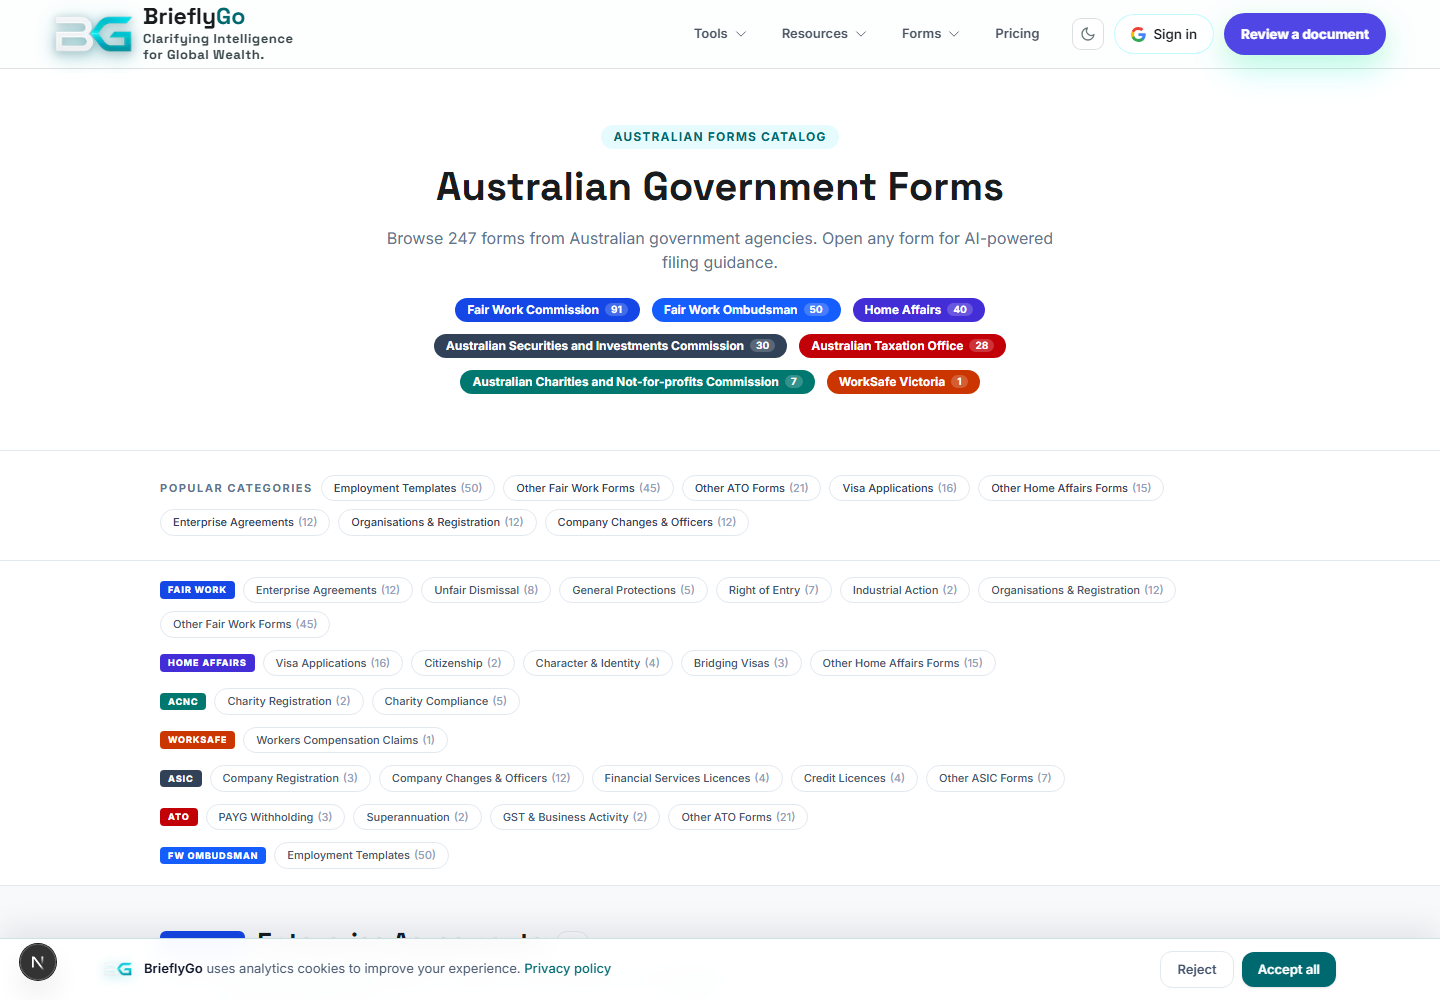
Task: Sign in with Google
Action: click(1164, 34)
